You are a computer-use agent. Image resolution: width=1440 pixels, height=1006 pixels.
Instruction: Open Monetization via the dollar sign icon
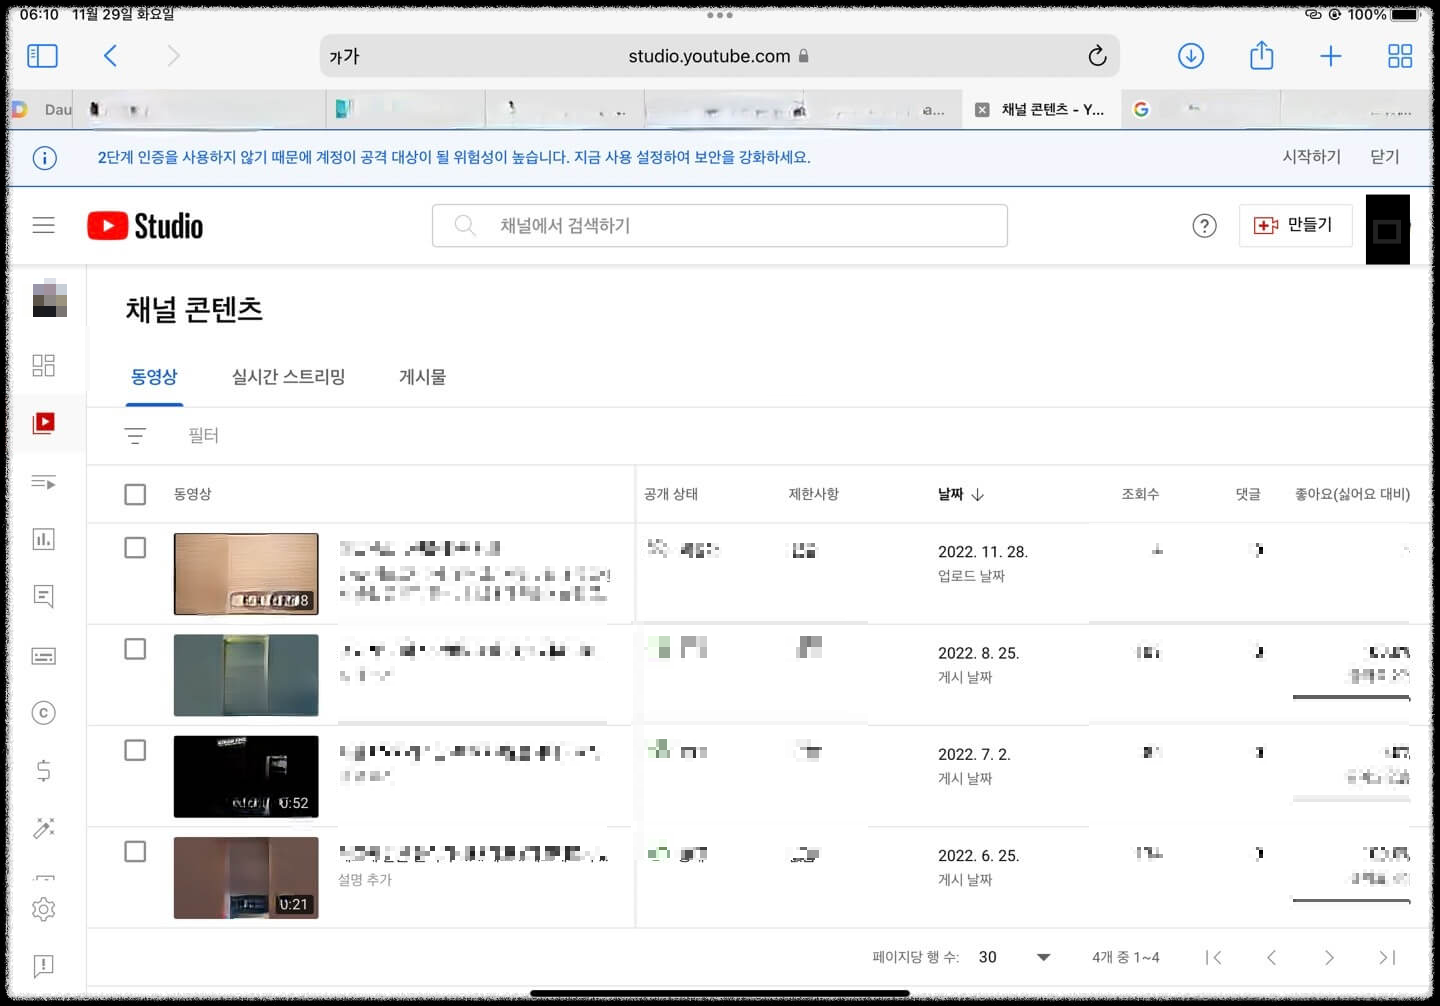(x=43, y=770)
